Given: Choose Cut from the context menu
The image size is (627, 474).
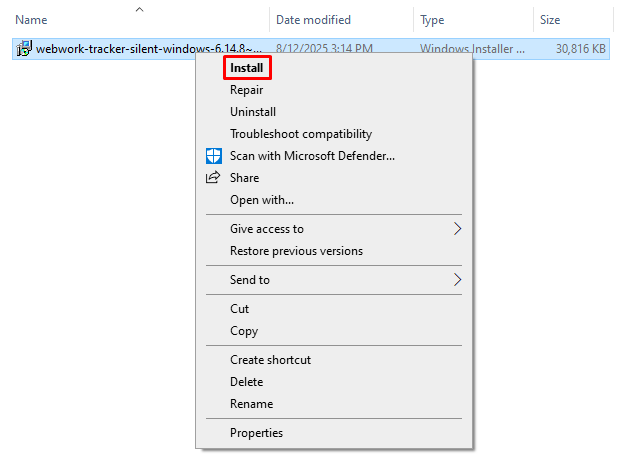Looking at the screenshot, I should (x=240, y=309).
